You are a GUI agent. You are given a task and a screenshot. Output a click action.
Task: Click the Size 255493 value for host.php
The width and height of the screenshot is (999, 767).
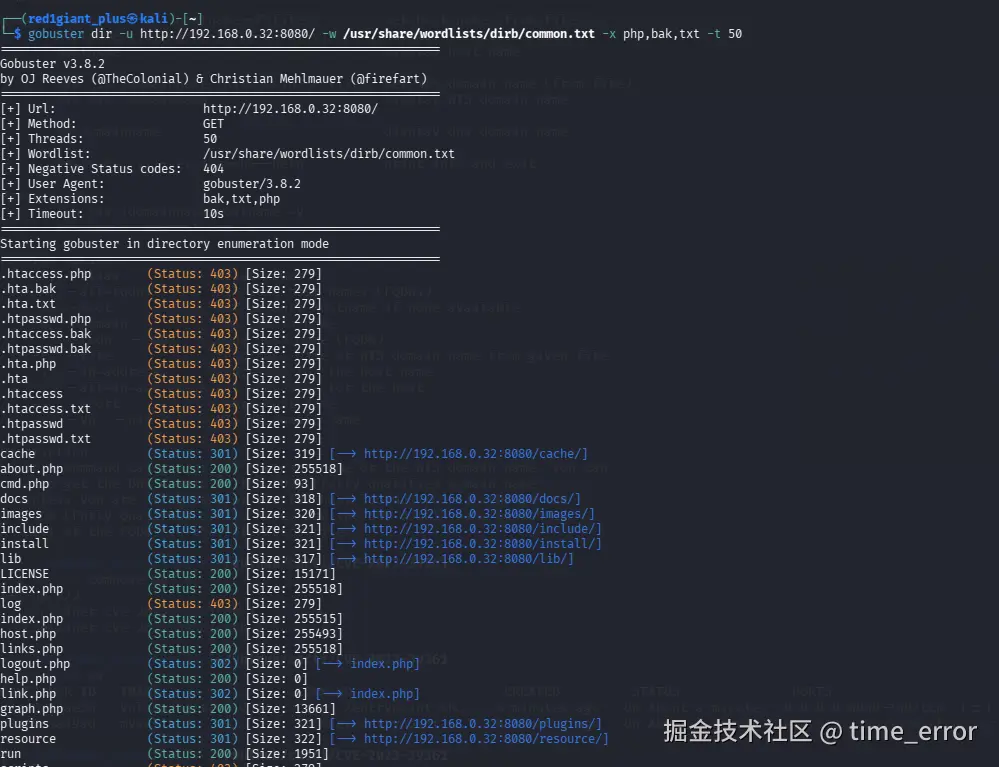point(294,634)
